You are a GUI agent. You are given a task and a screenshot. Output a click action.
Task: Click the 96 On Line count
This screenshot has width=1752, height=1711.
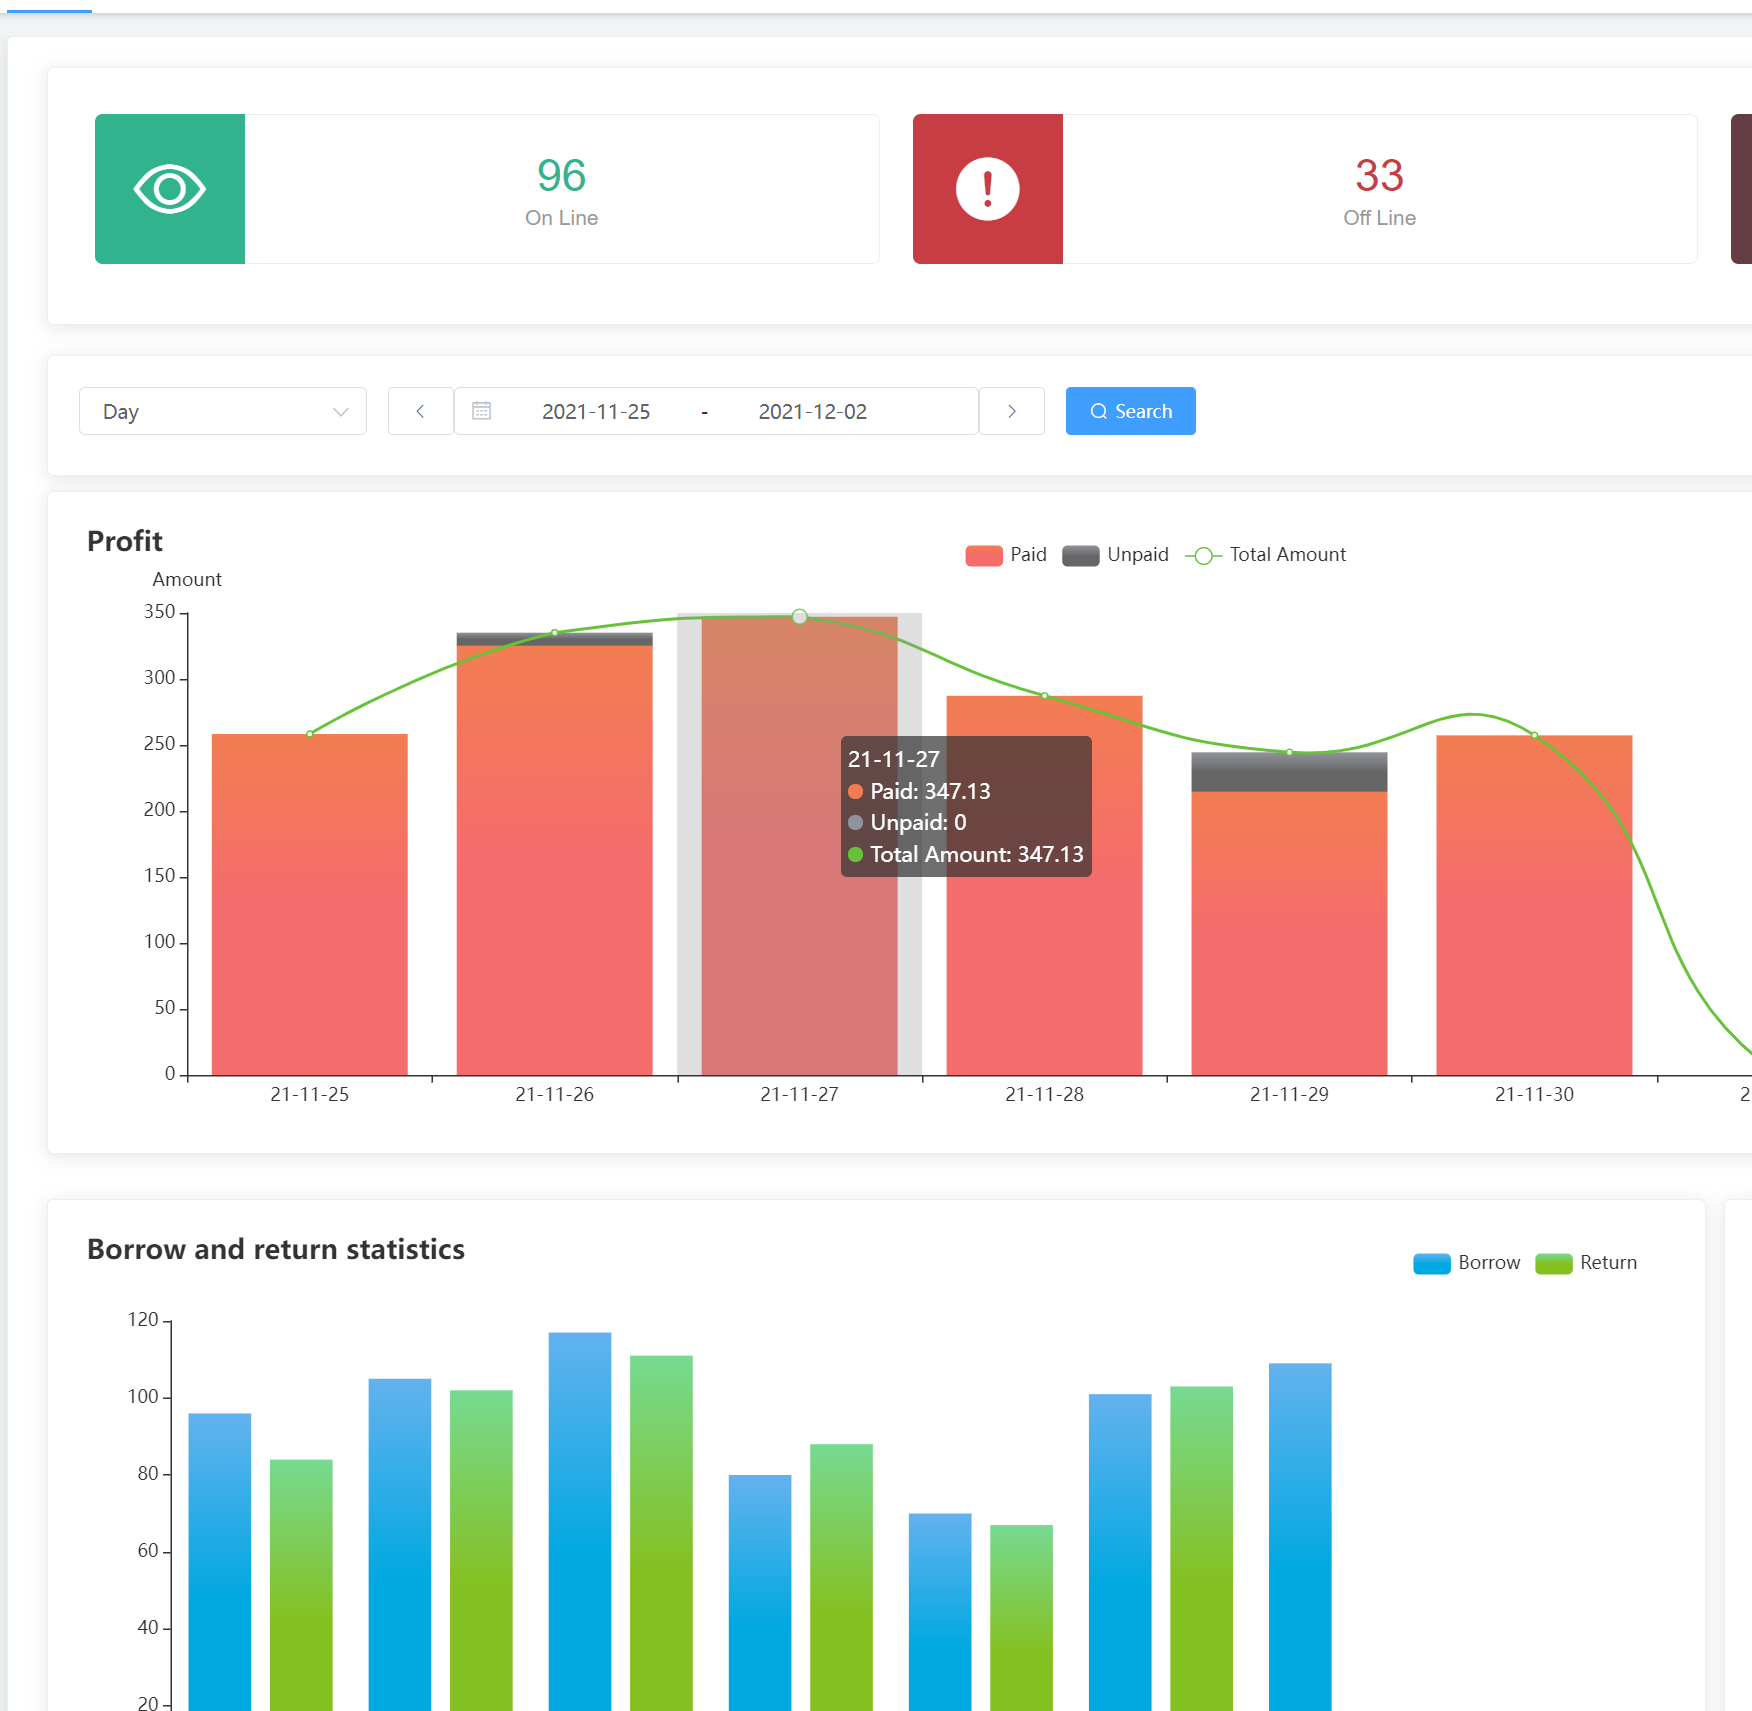point(562,176)
